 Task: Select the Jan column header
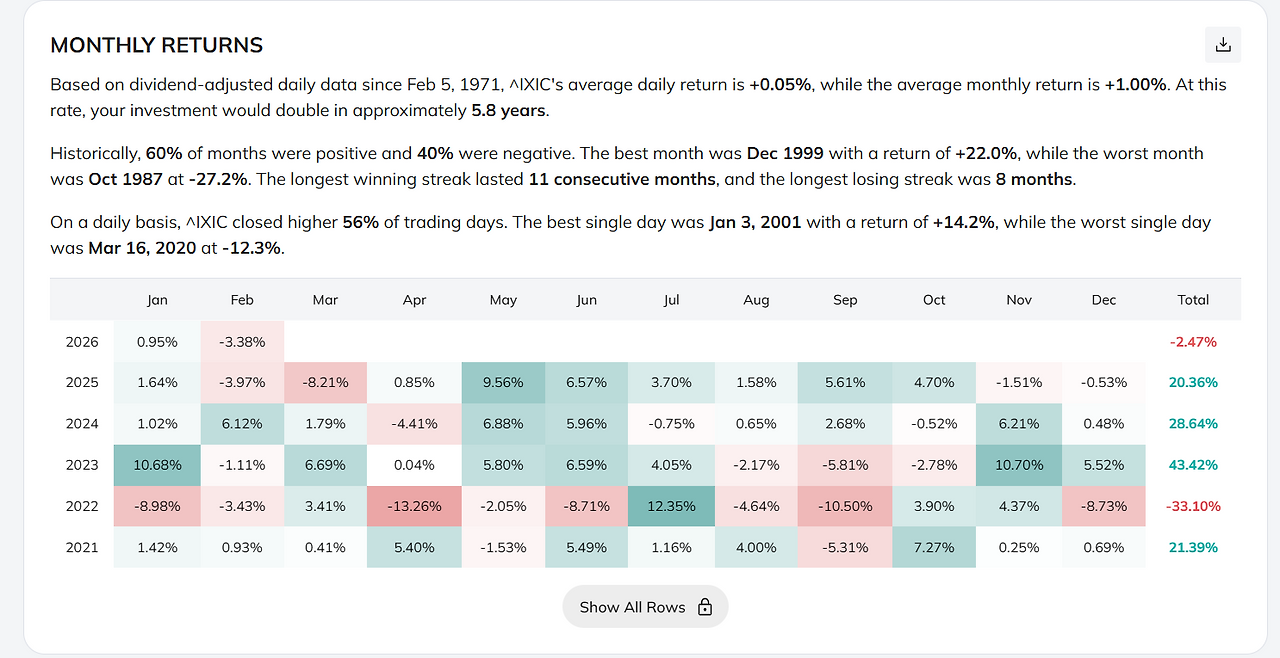pos(157,300)
